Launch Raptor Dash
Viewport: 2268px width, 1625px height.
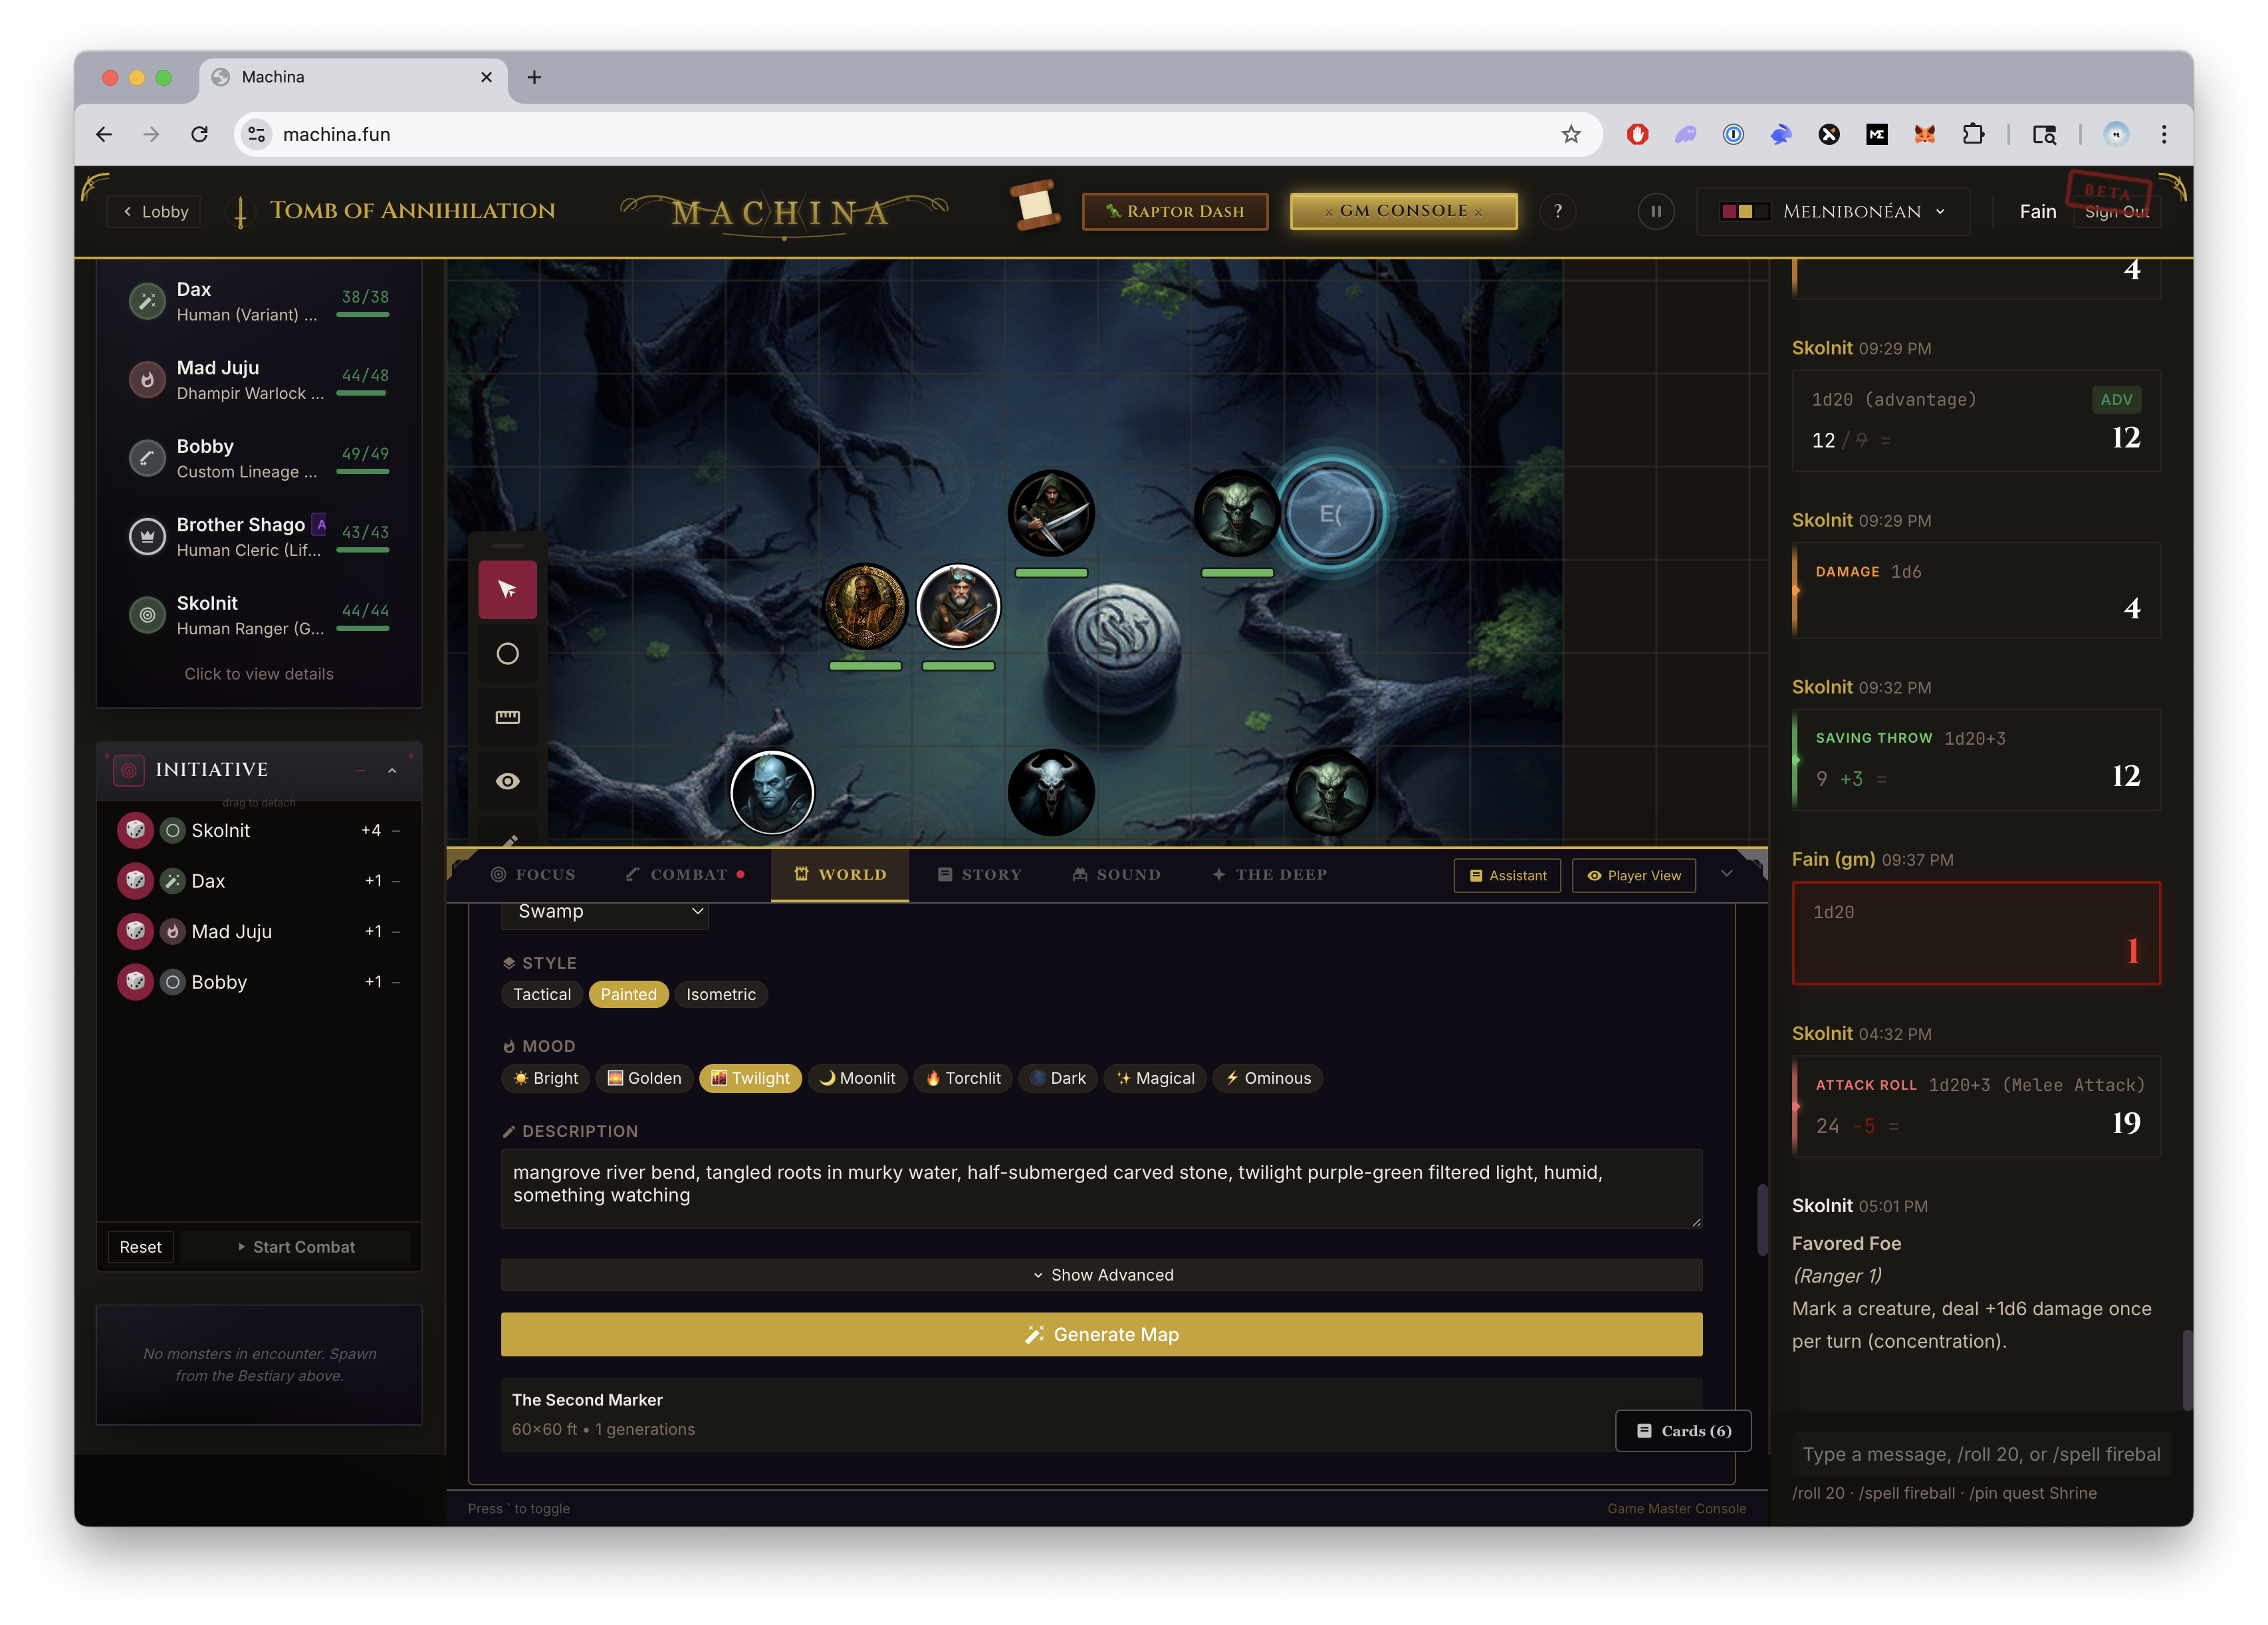(x=1175, y=211)
